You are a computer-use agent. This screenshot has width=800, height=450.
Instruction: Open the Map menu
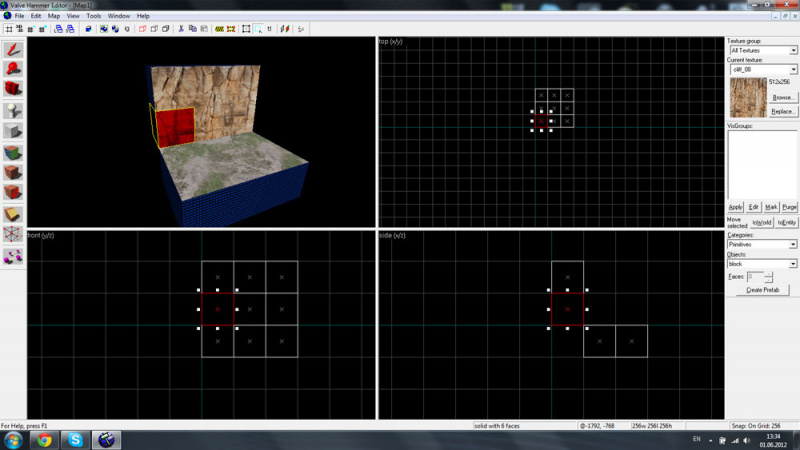click(x=54, y=16)
